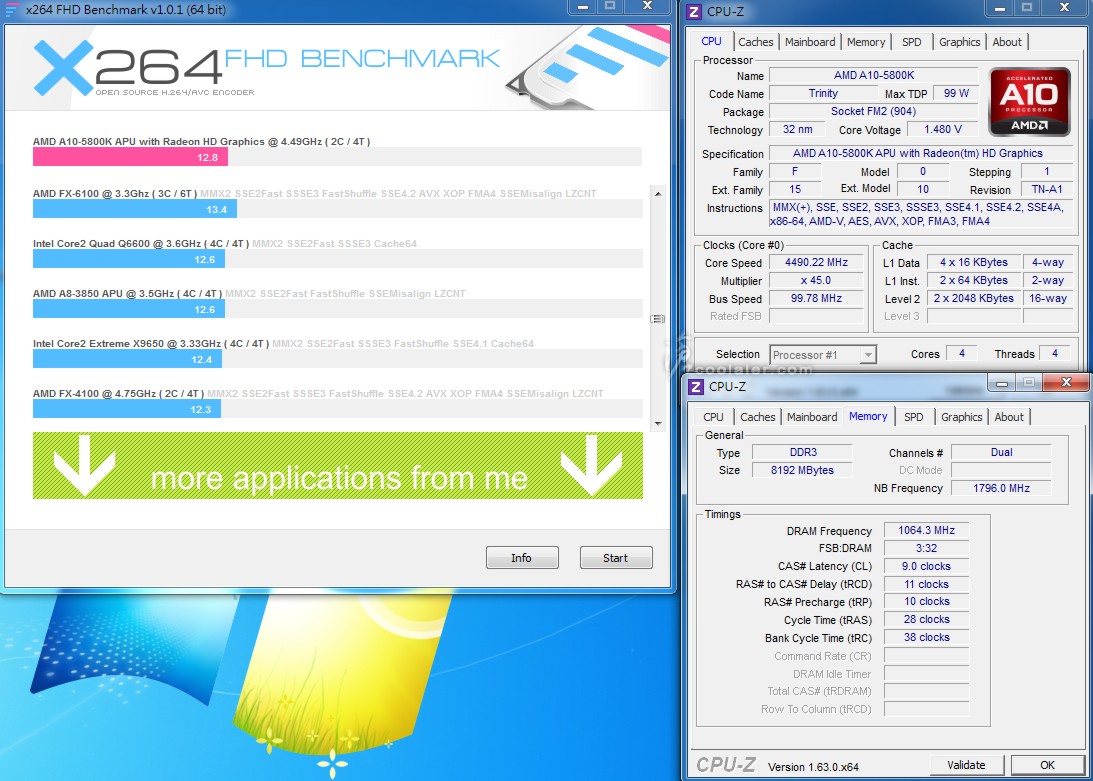Screen dimensions: 1093x781
Task: Click the memory Size value 8192 MBytes
Action: [x=802, y=471]
